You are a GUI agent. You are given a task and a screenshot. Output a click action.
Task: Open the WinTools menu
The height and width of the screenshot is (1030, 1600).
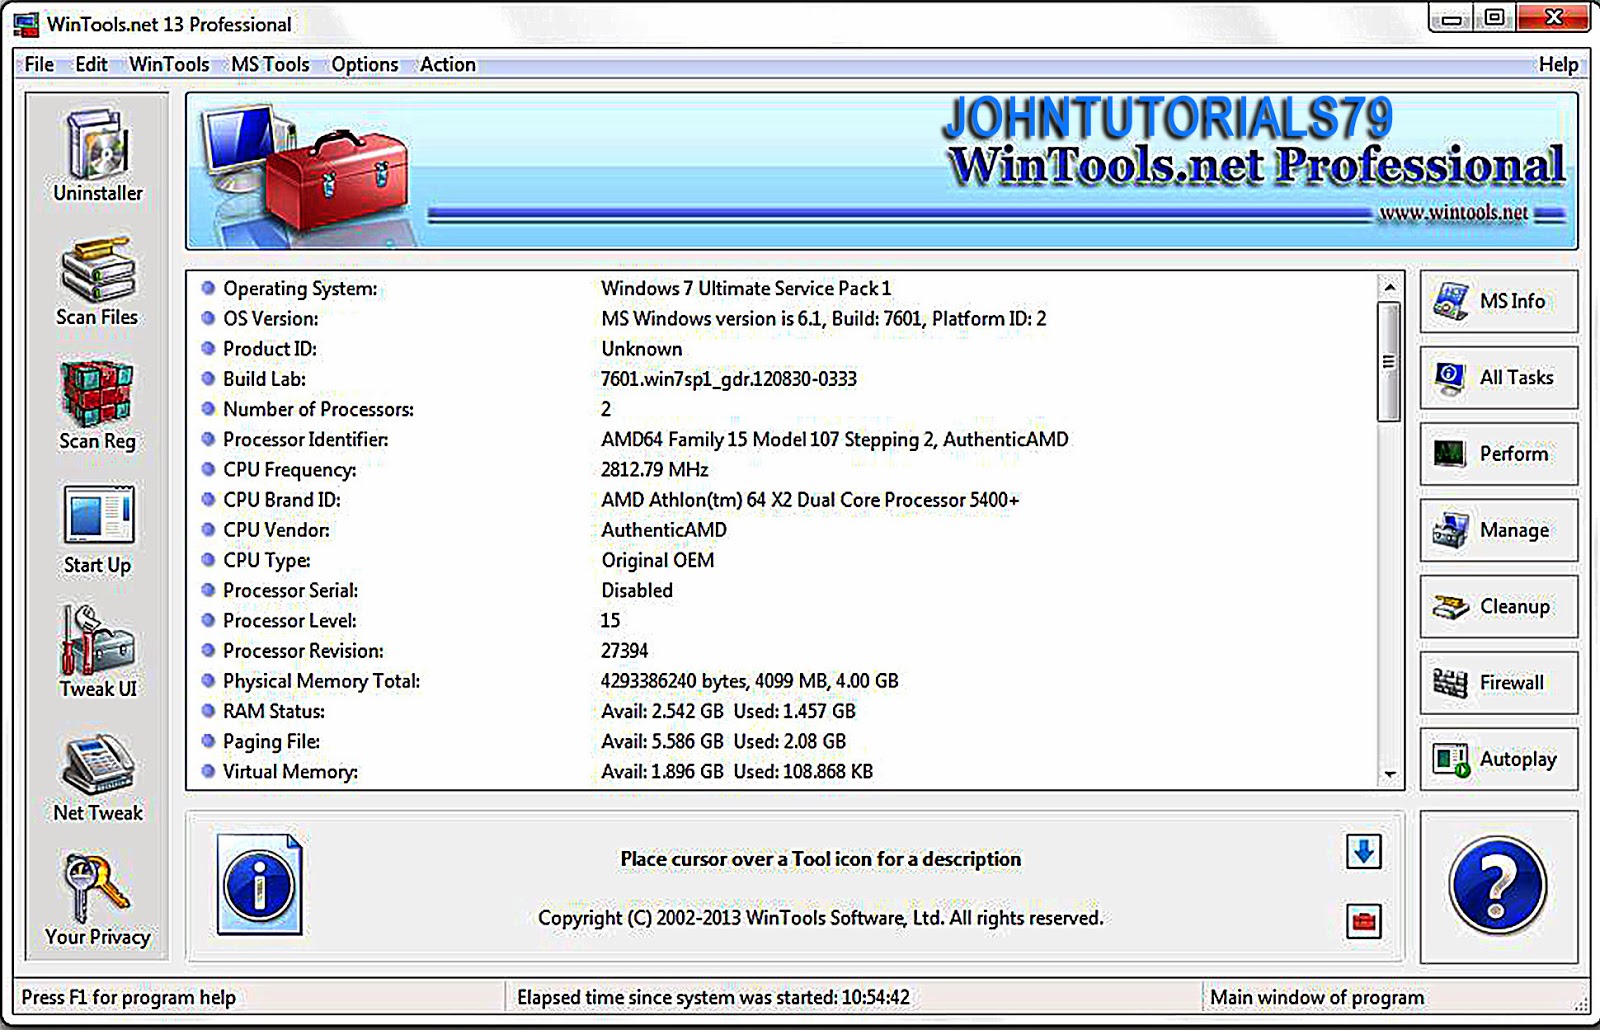pyautogui.click(x=169, y=65)
